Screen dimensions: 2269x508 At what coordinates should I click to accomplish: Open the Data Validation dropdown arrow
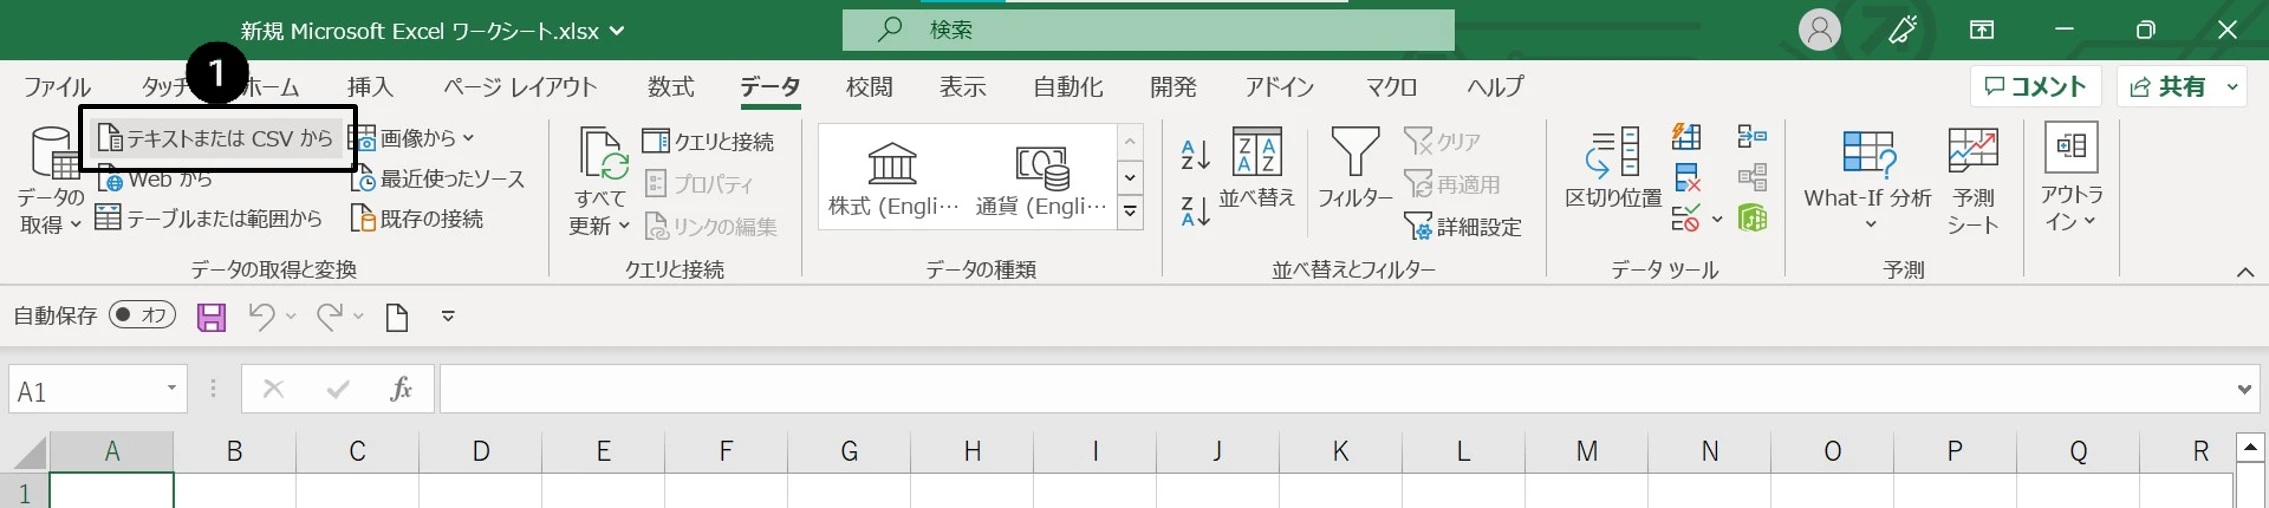[1717, 219]
